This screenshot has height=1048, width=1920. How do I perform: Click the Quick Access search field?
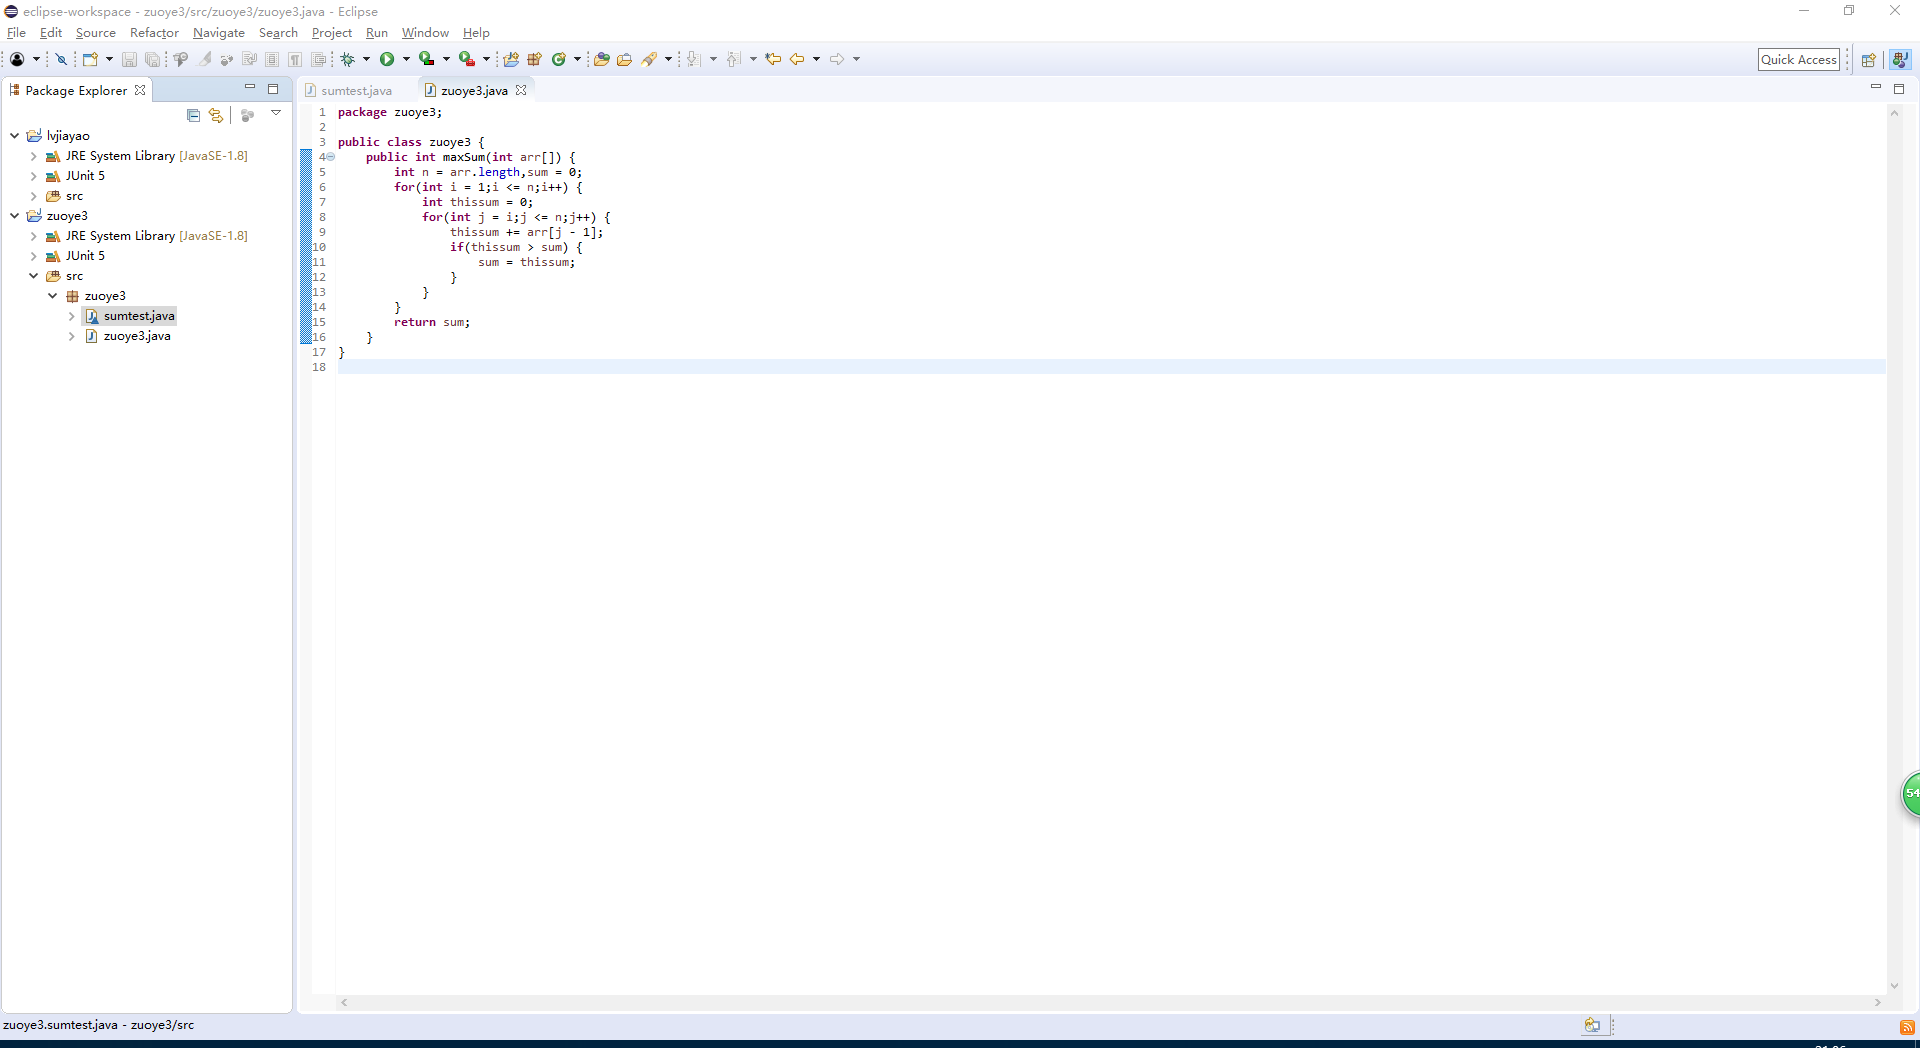click(x=1799, y=60)
